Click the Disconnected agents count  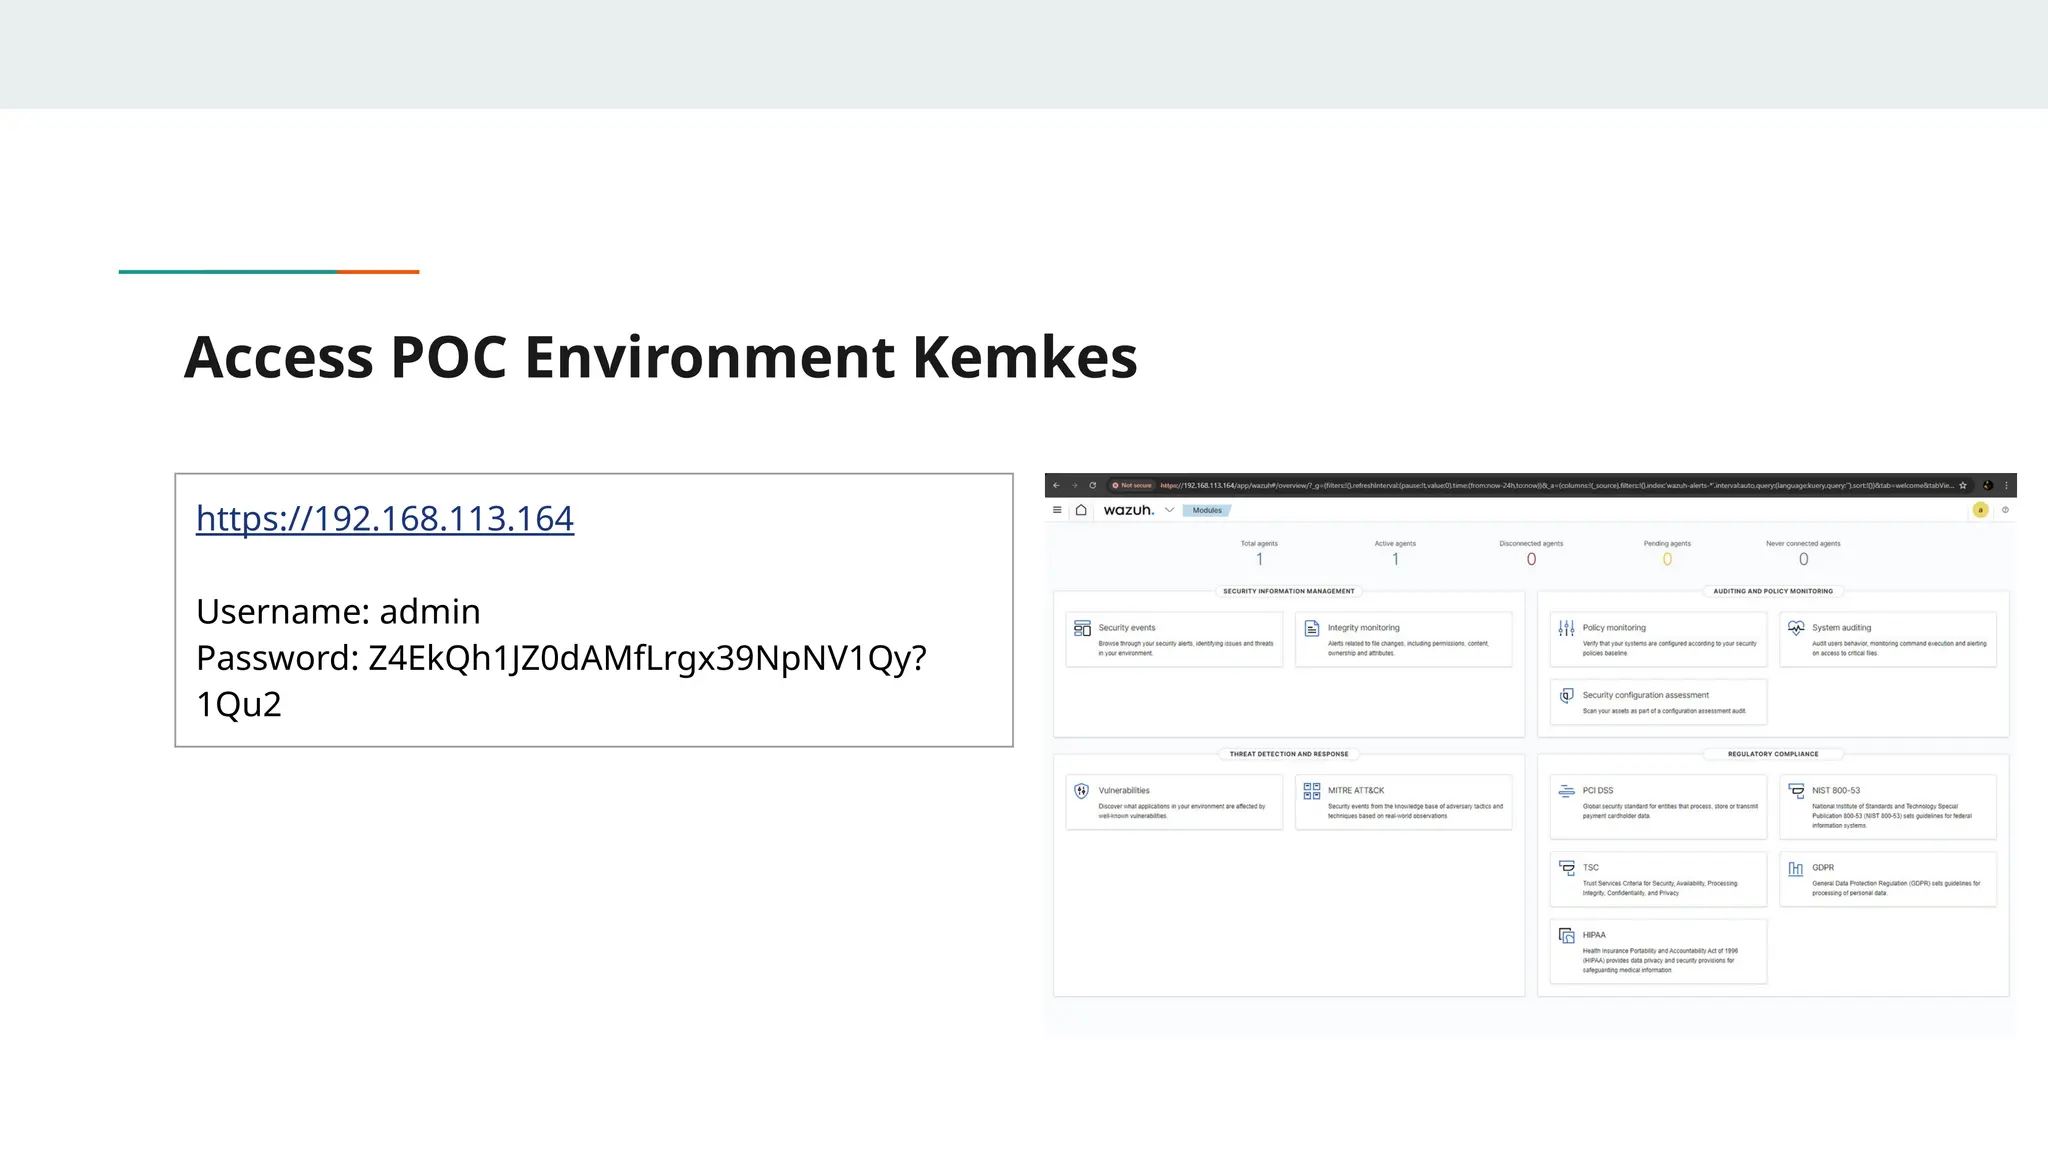coord(1531,560)
